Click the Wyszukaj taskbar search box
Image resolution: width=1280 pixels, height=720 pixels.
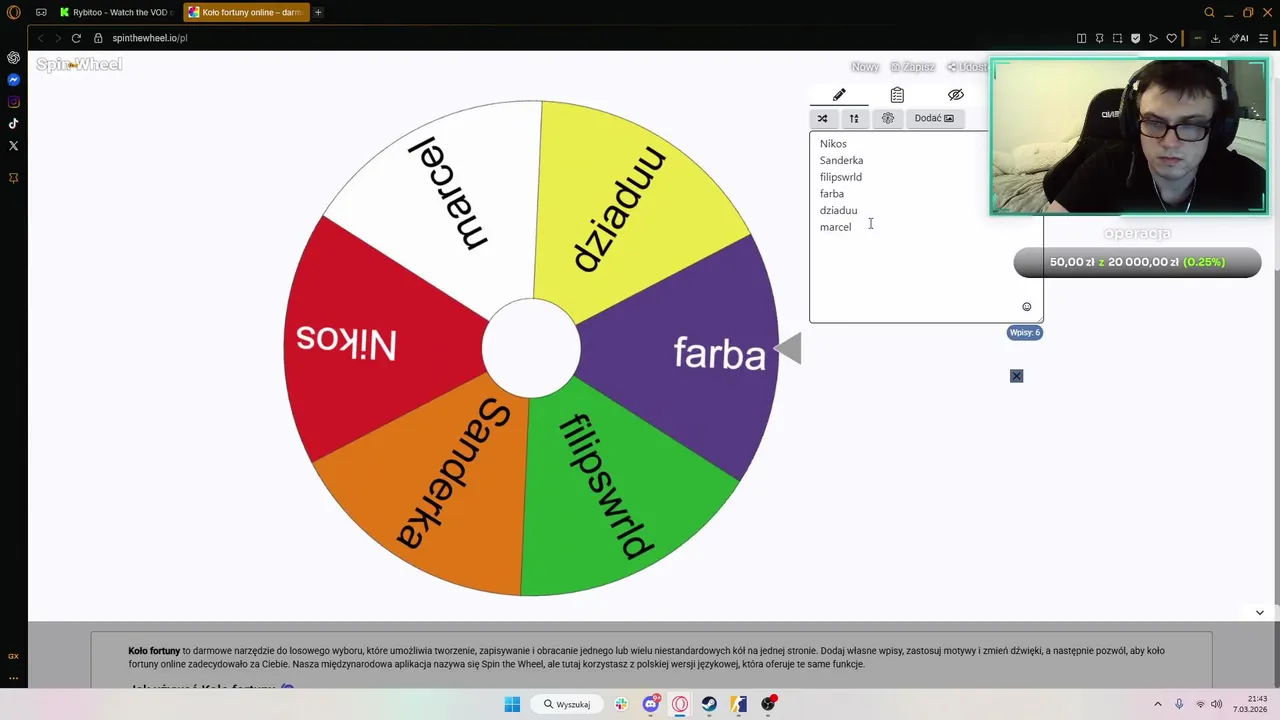[x=568, y=704]
